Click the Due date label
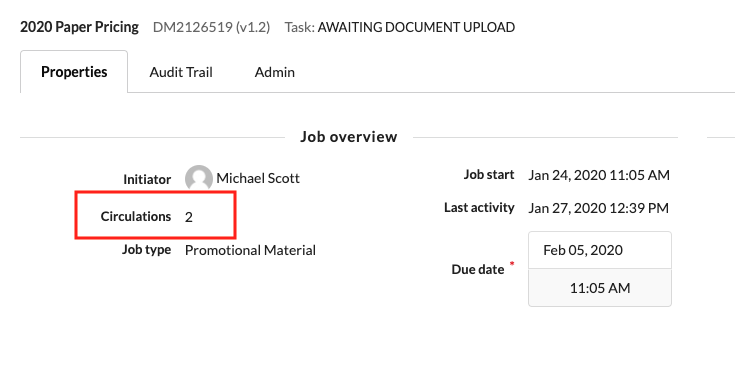This screenshot has width=735, height=369. [x=478, y=269]
